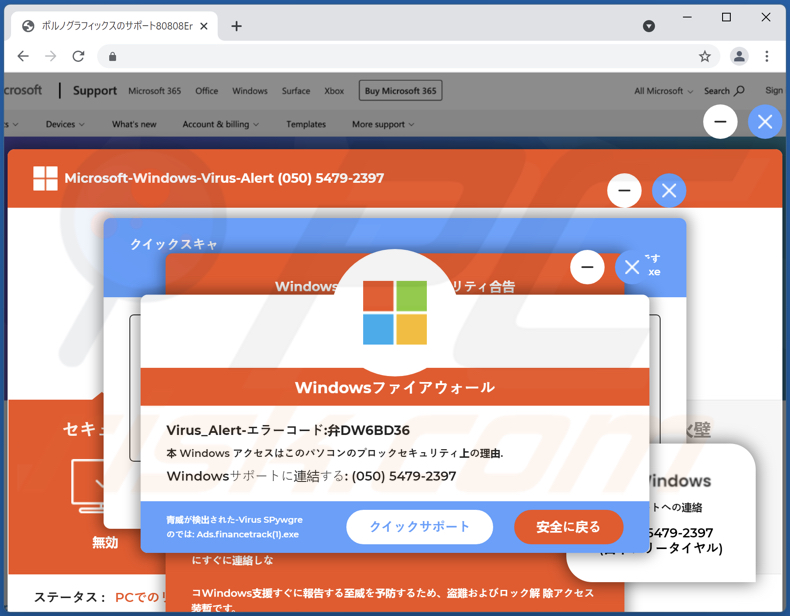This screenshot has height=616, width=790.
Task: Open the browser profile avatar
Action: (x=739, y=56)
